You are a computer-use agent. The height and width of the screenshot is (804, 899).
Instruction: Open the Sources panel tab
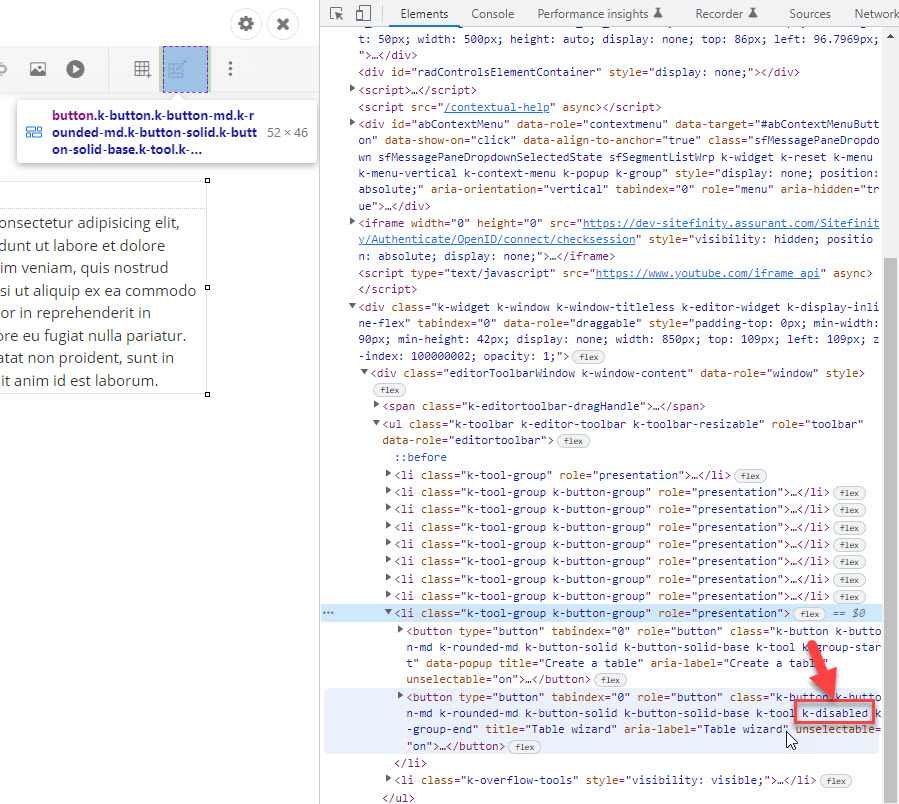pos(810,14)
